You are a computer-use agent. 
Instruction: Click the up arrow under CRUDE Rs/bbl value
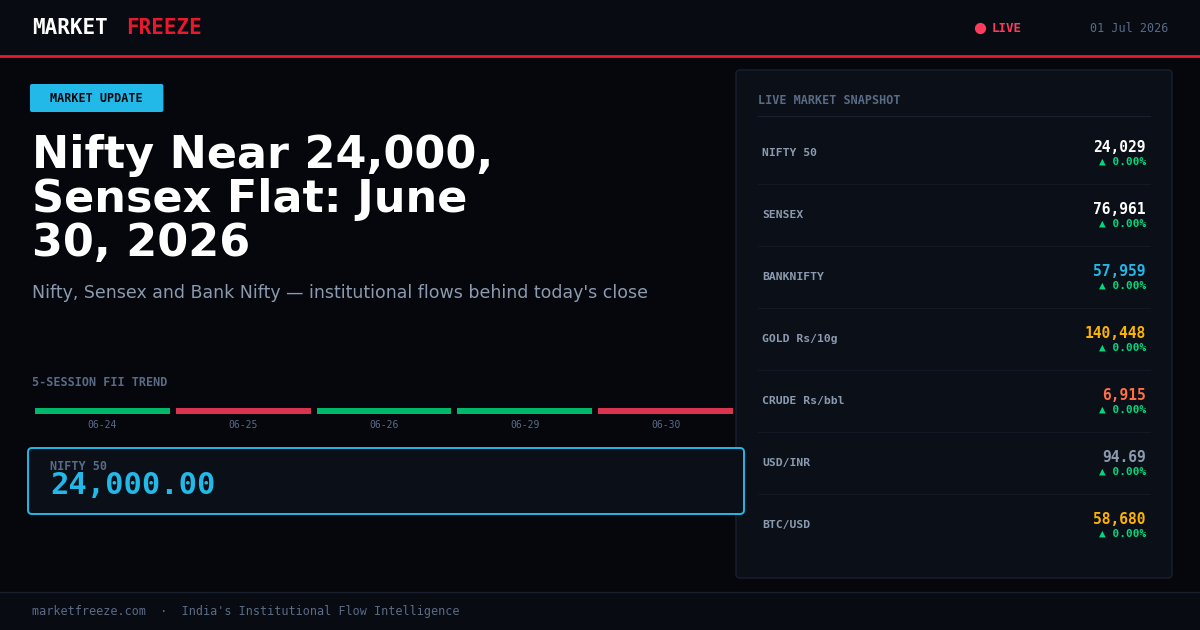1103,410
